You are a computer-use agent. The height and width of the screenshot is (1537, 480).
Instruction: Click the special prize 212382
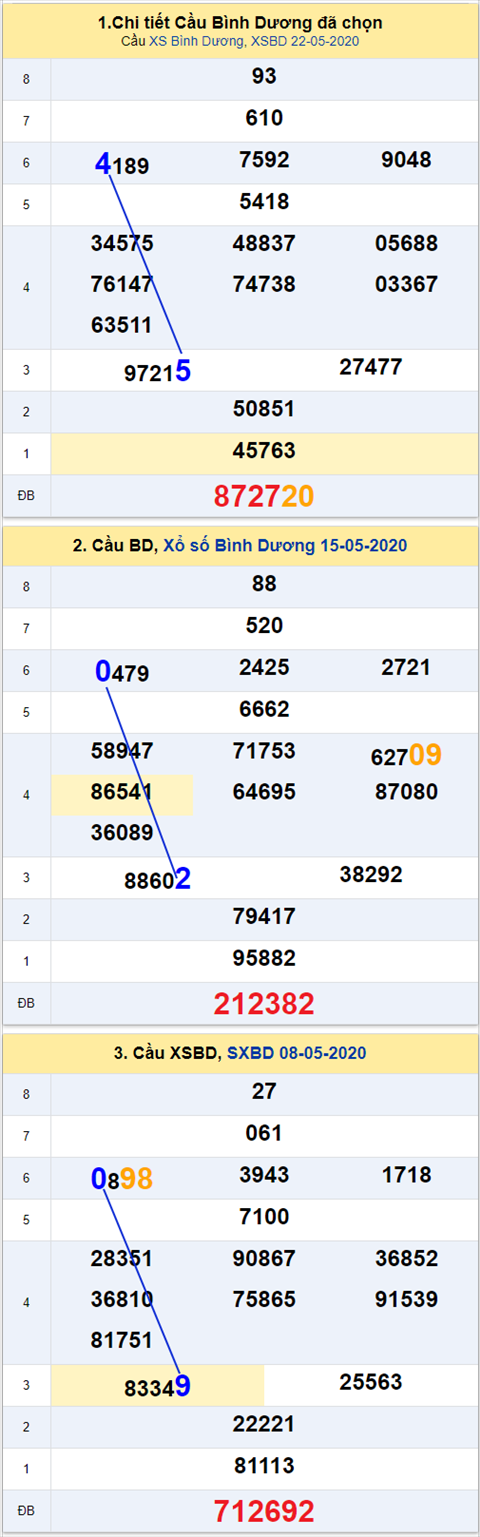264,1003
